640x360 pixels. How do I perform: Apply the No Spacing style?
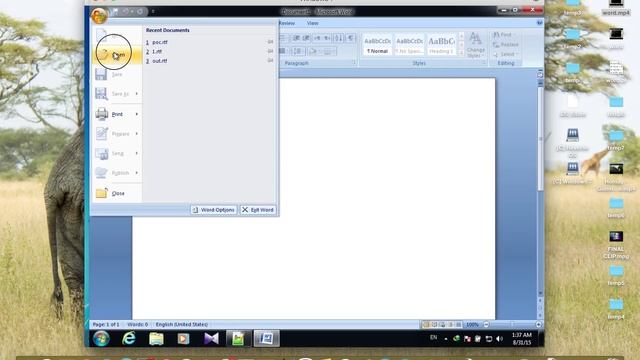409,45
